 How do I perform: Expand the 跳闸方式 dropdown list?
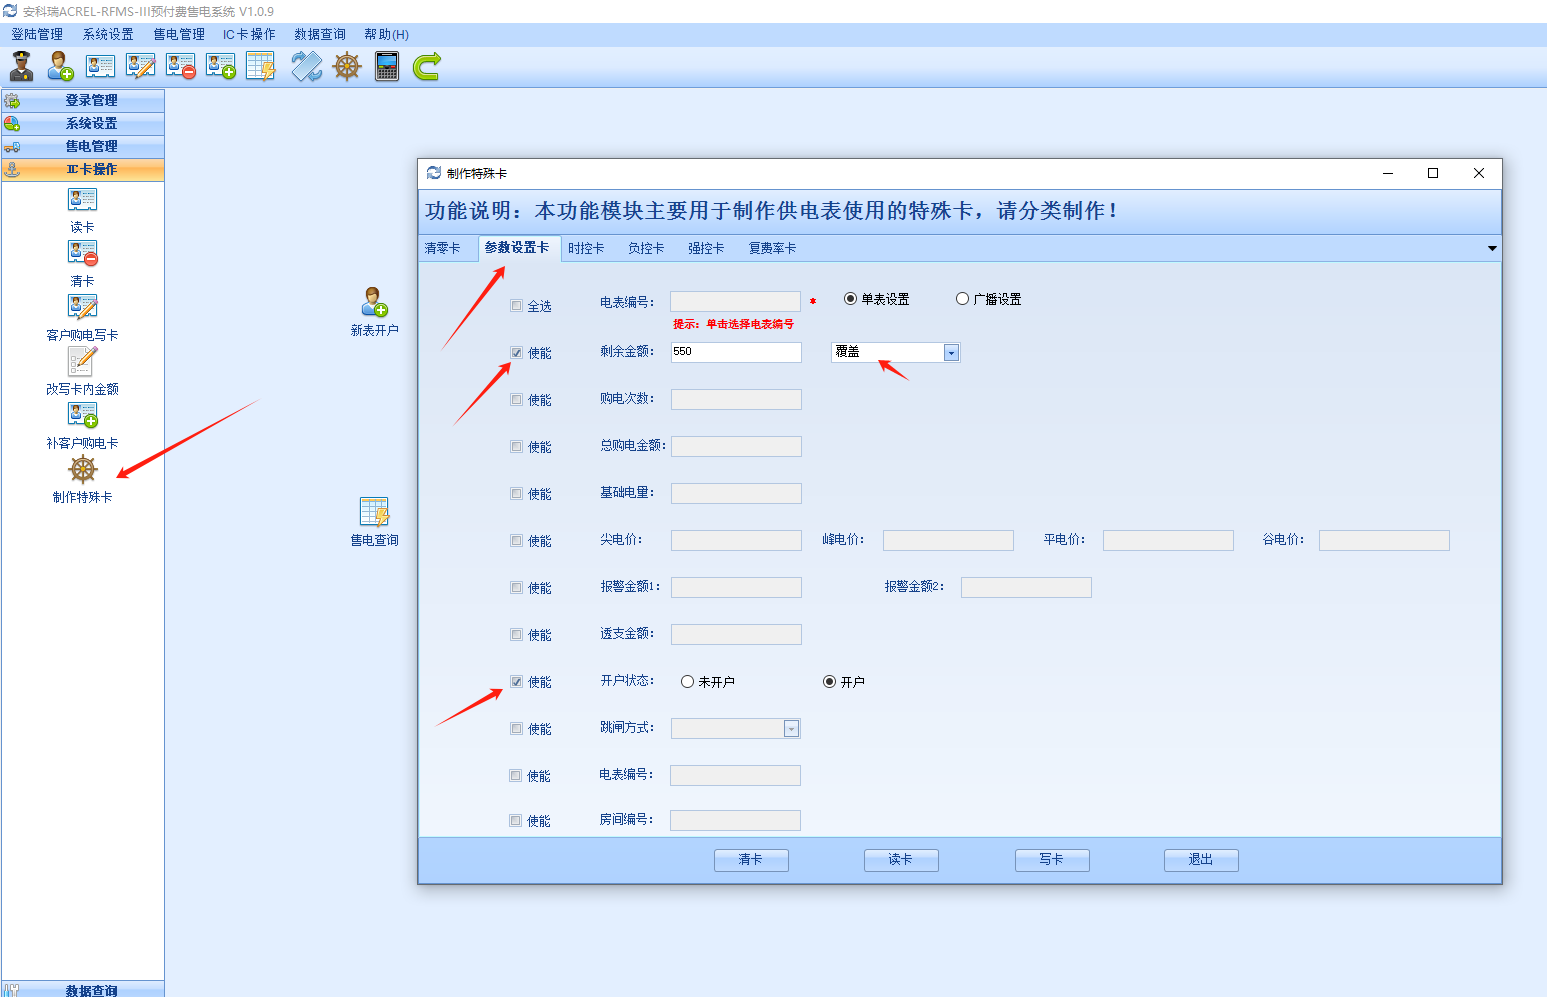coord(791,729)
